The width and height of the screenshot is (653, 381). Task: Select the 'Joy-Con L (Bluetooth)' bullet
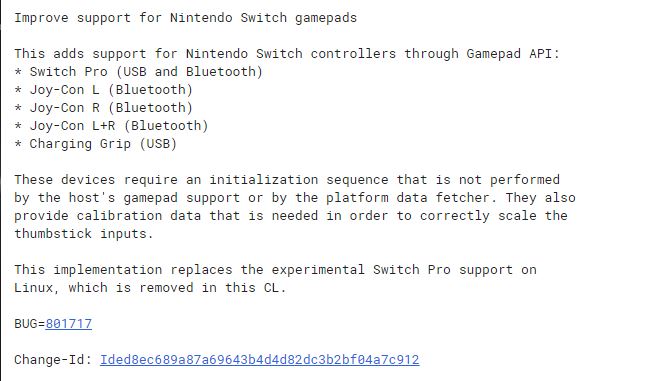point(103,90)
